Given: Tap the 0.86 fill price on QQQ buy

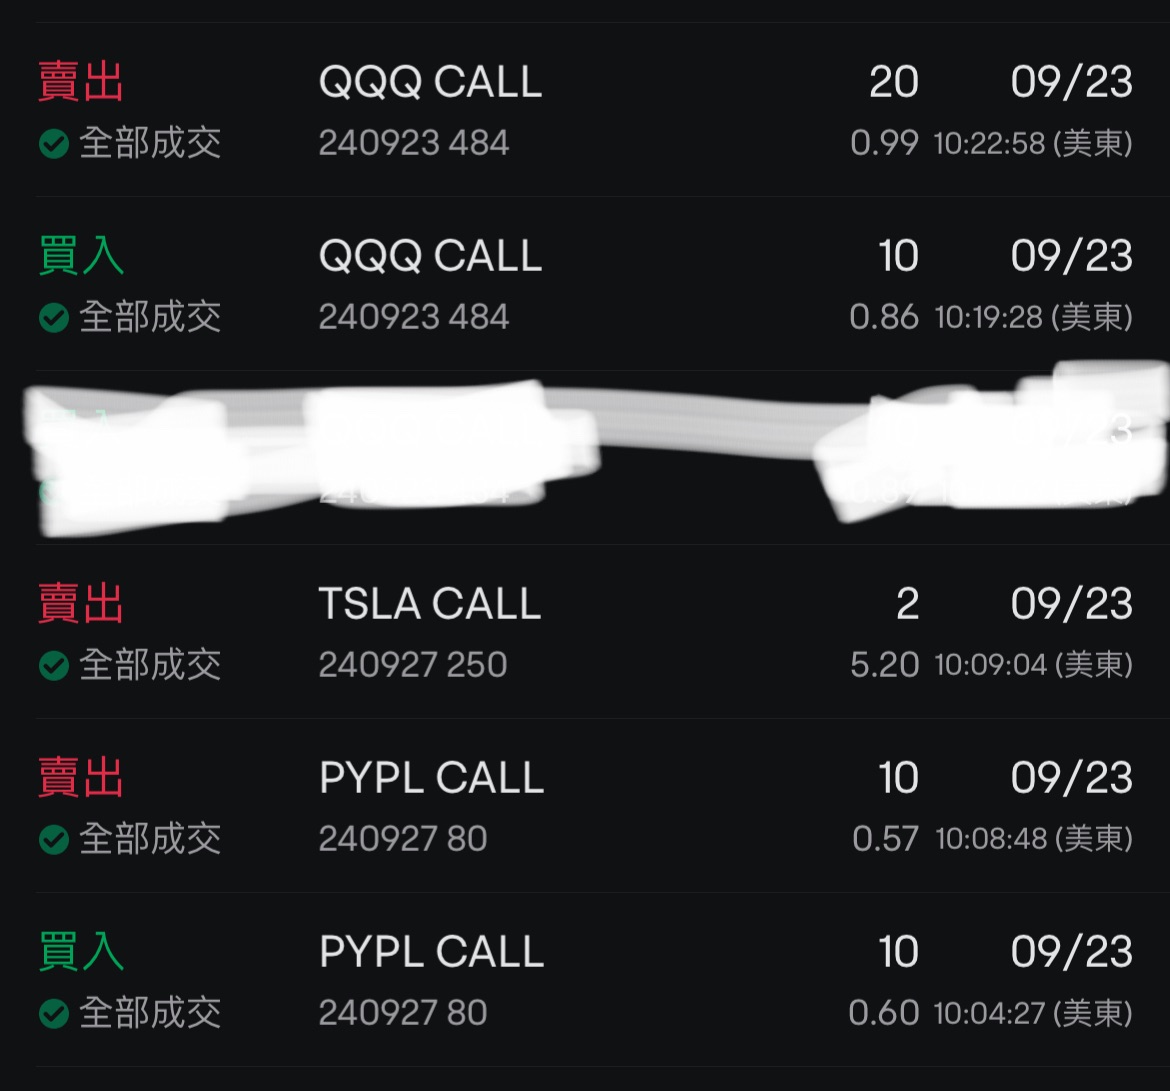Looking at the screenshot, I should click(x=884, y=318).
